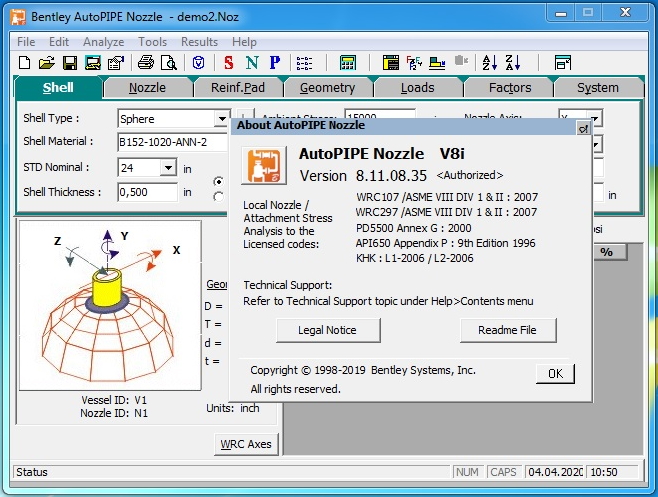Viewport: 658px width, 497px height.
Task: Open the Help menu
Action: (x=244, y=42)
